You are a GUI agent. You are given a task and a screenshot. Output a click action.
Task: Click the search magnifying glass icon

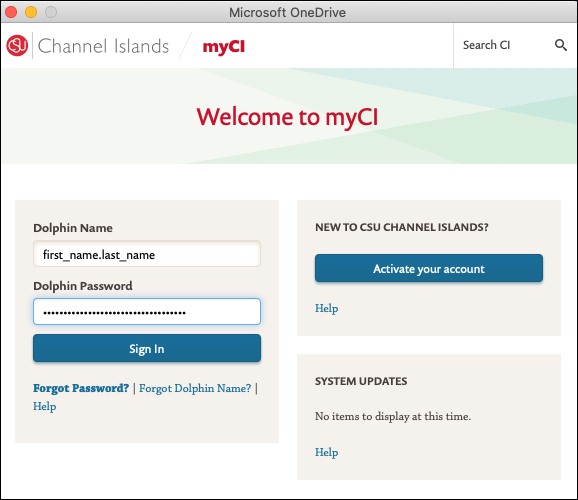[x=561, y=45]
